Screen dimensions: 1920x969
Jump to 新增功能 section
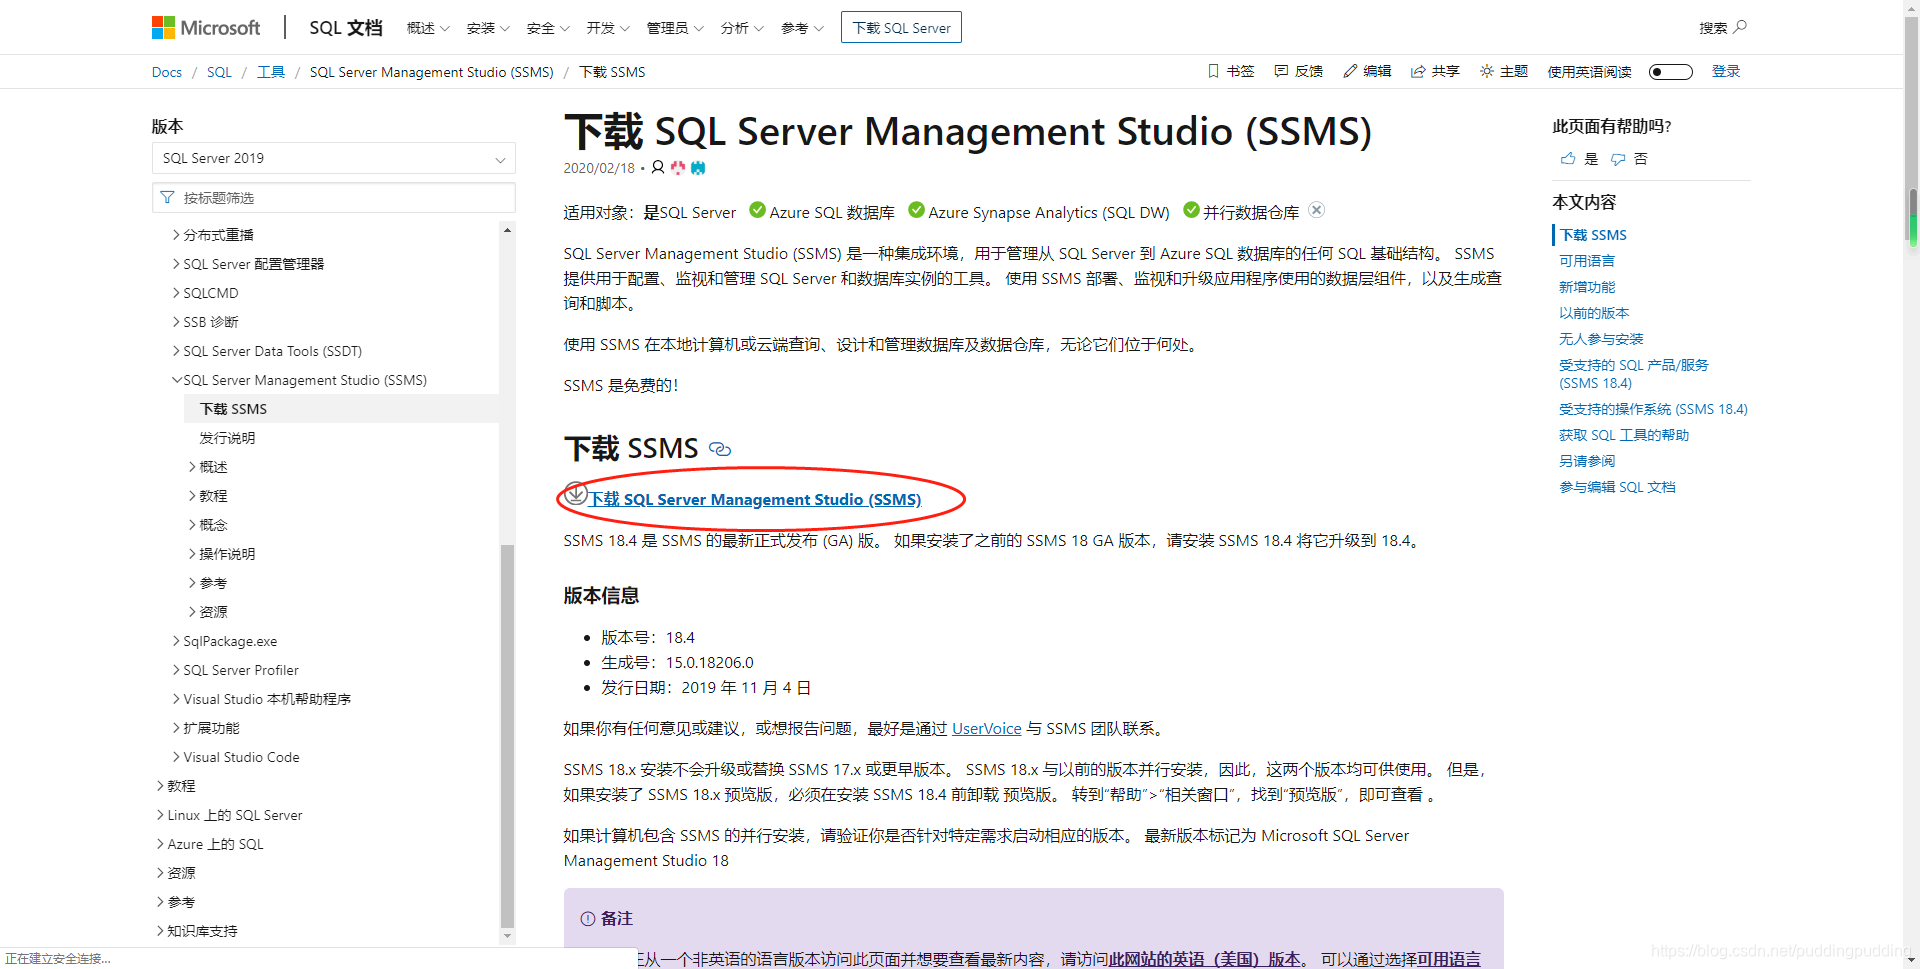1586,287
